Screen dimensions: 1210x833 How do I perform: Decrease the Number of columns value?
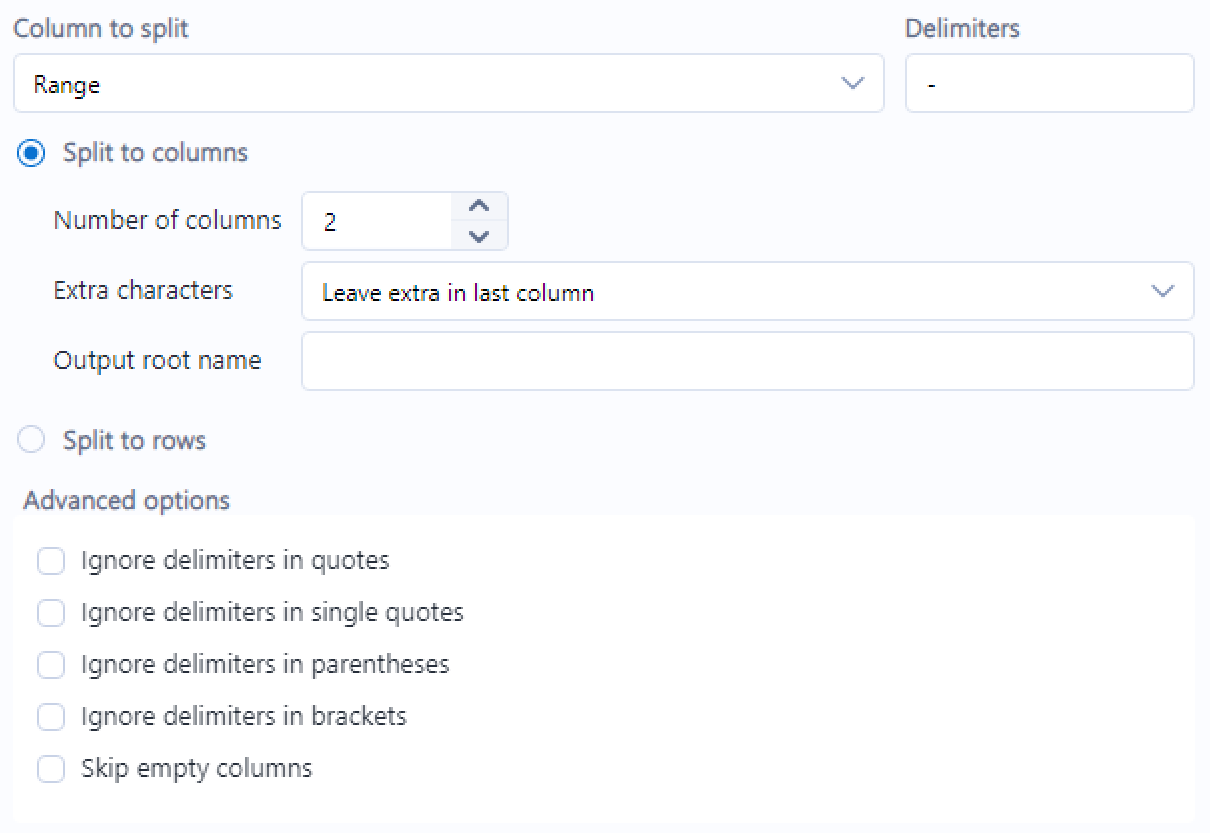coord(480,236)
